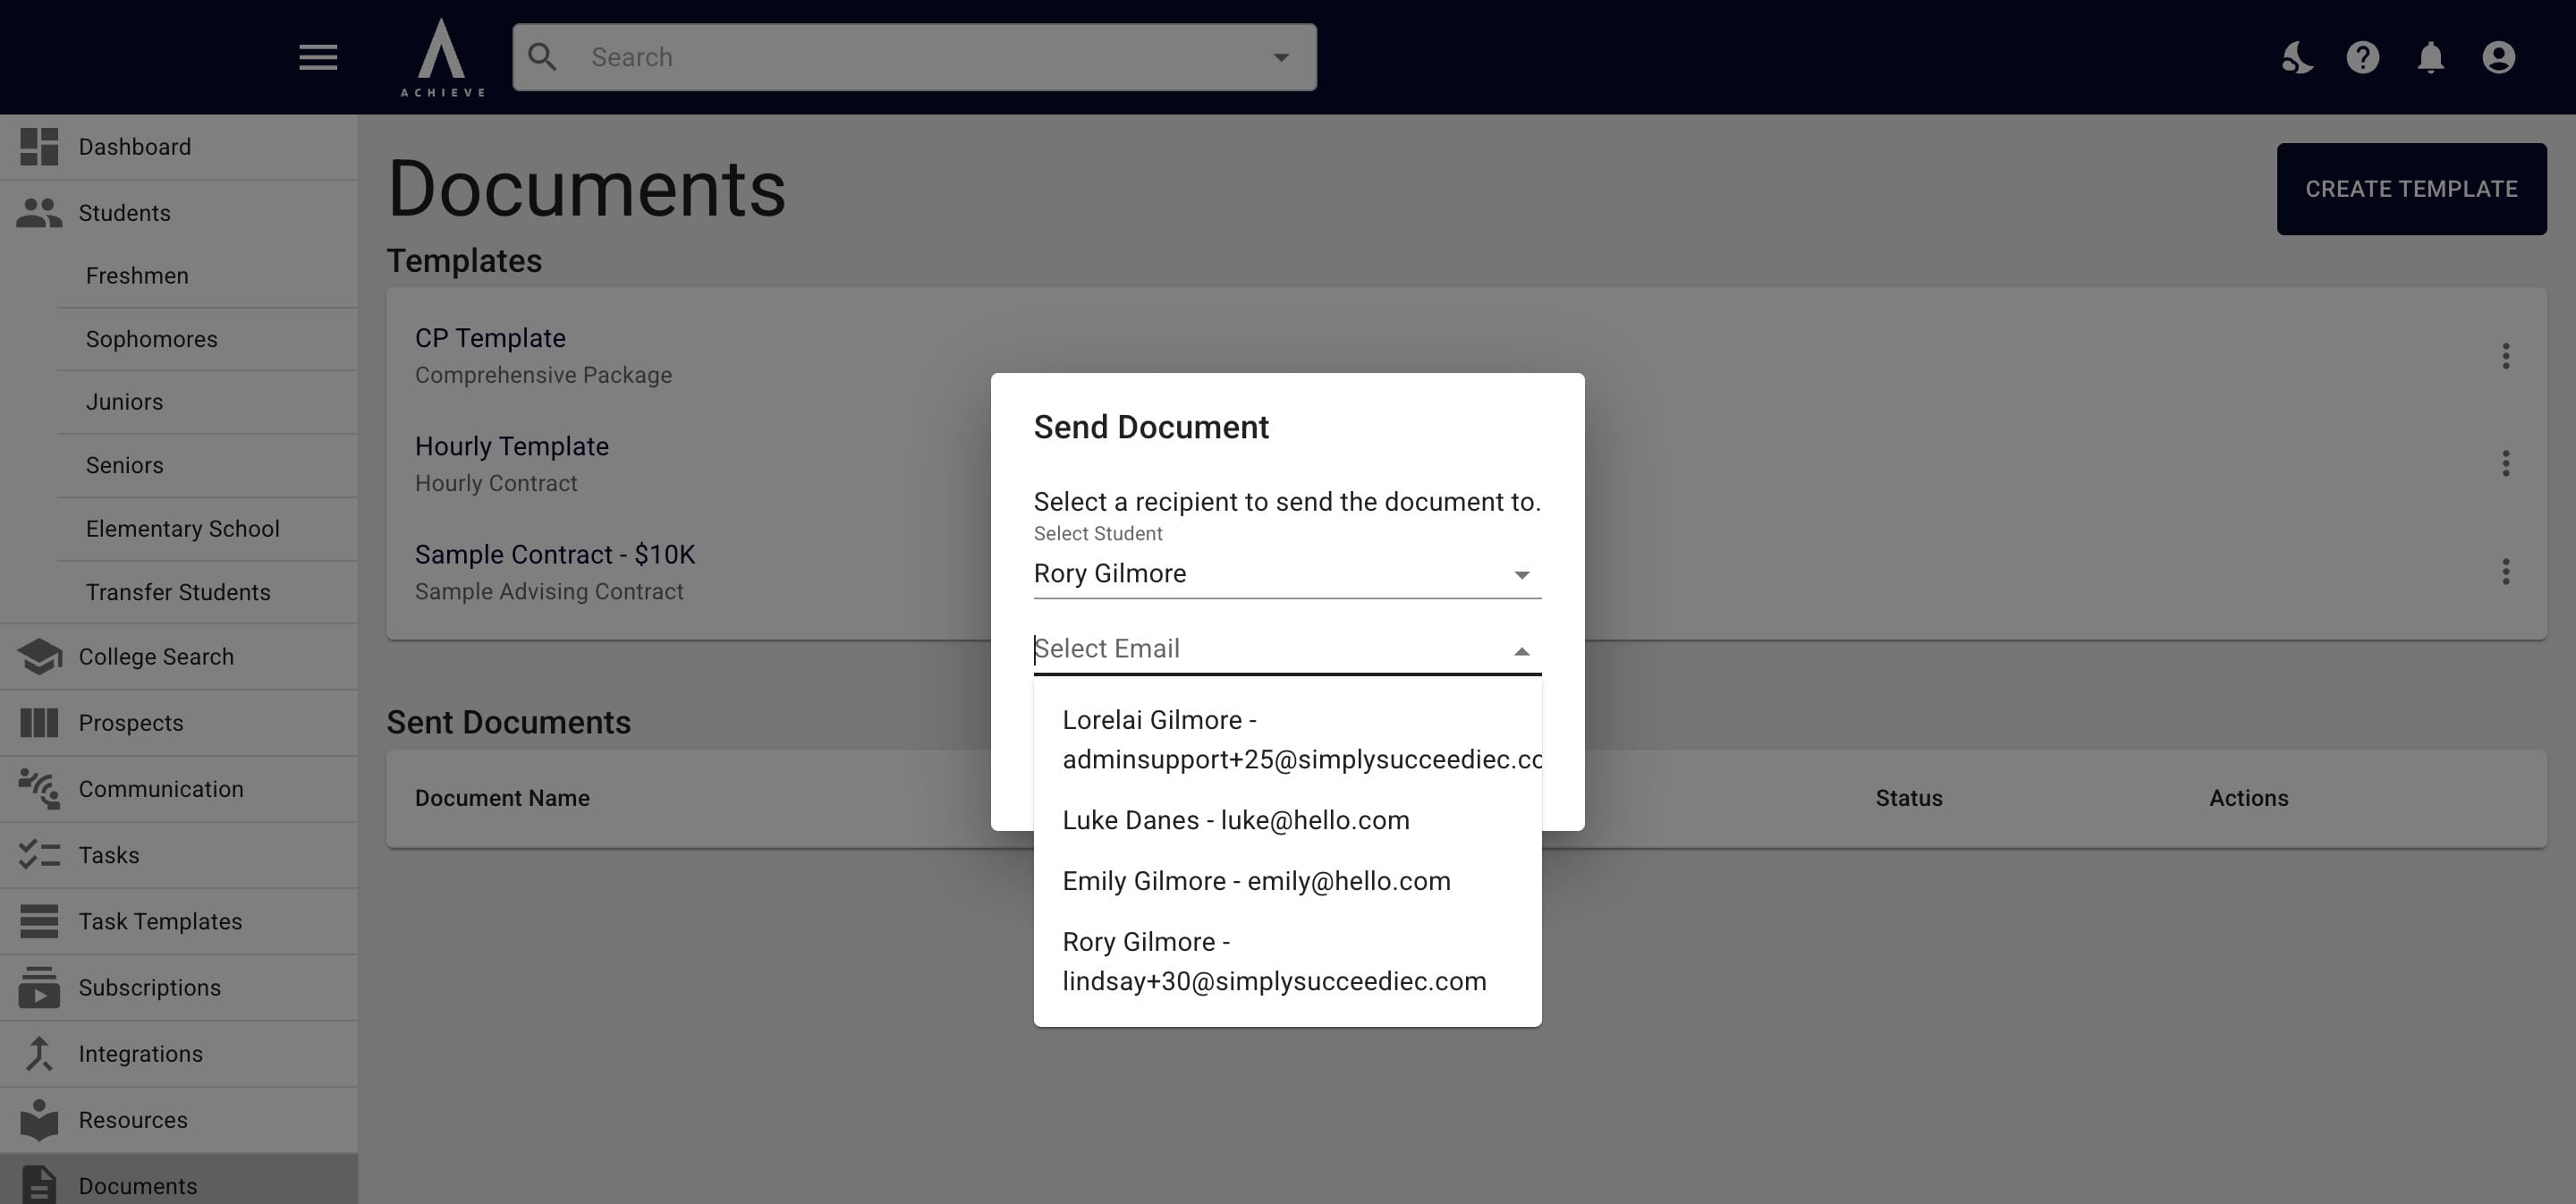Click the Resources book icon
The image size is (2576, 1204).
point(39,1120)
